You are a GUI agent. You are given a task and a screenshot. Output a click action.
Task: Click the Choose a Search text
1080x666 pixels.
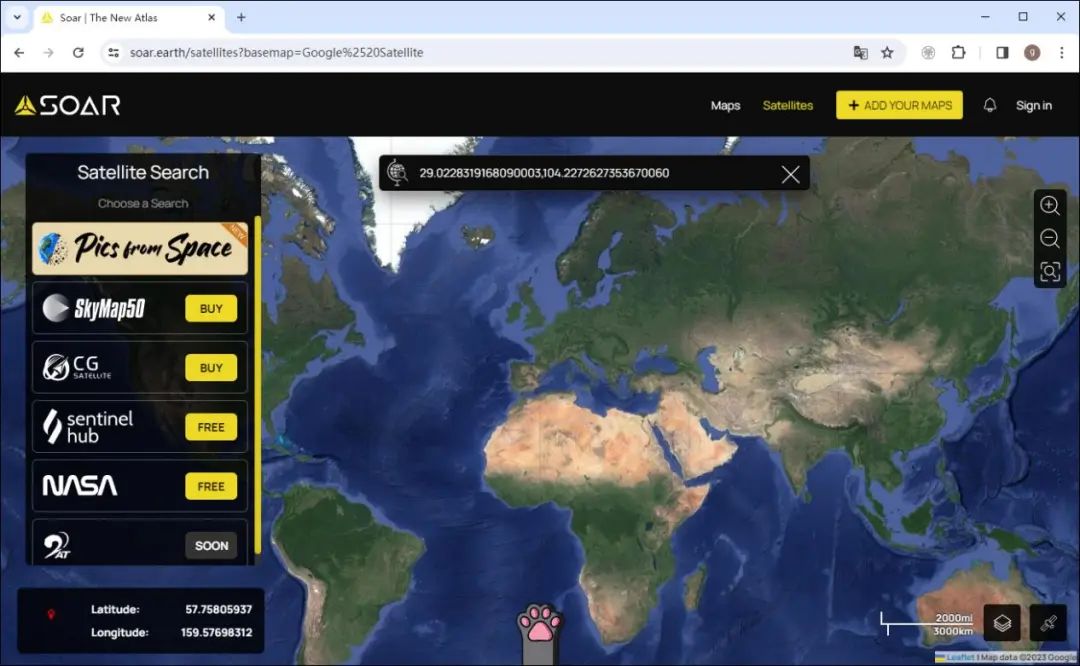click(x=143, y=203)
